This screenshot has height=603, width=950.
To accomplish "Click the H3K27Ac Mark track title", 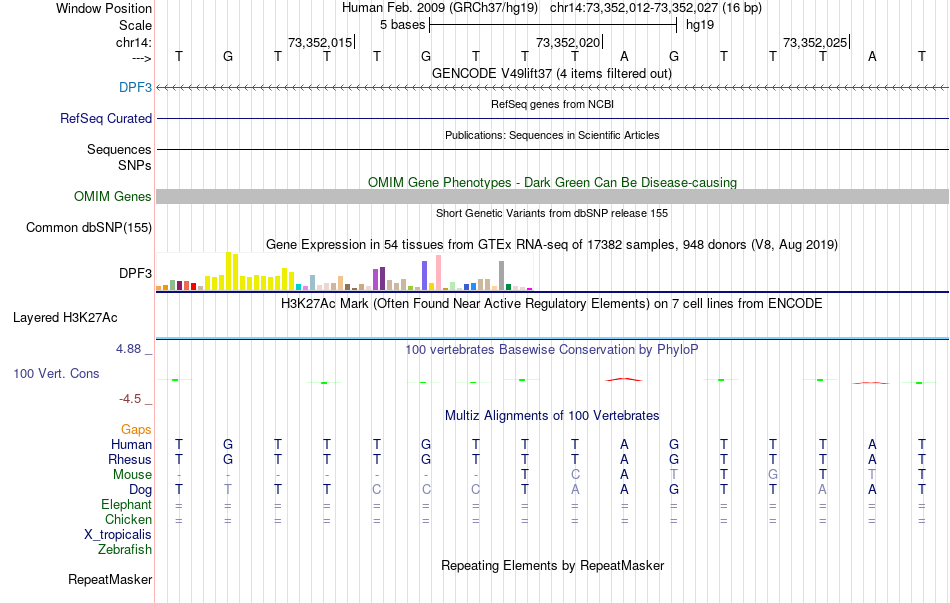I will tap(552, 303).
